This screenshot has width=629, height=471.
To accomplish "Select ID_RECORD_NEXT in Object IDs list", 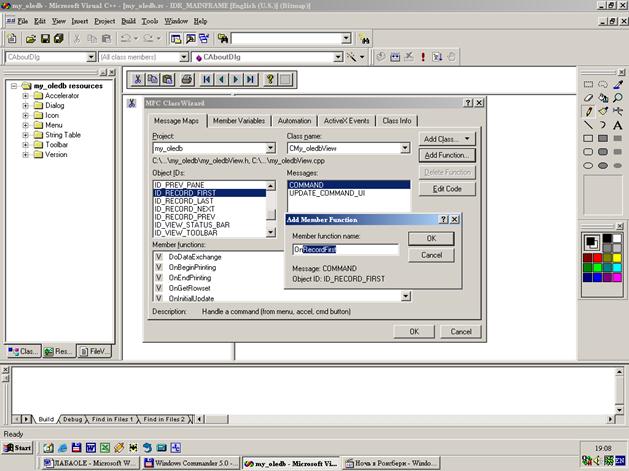I will 209,209.
